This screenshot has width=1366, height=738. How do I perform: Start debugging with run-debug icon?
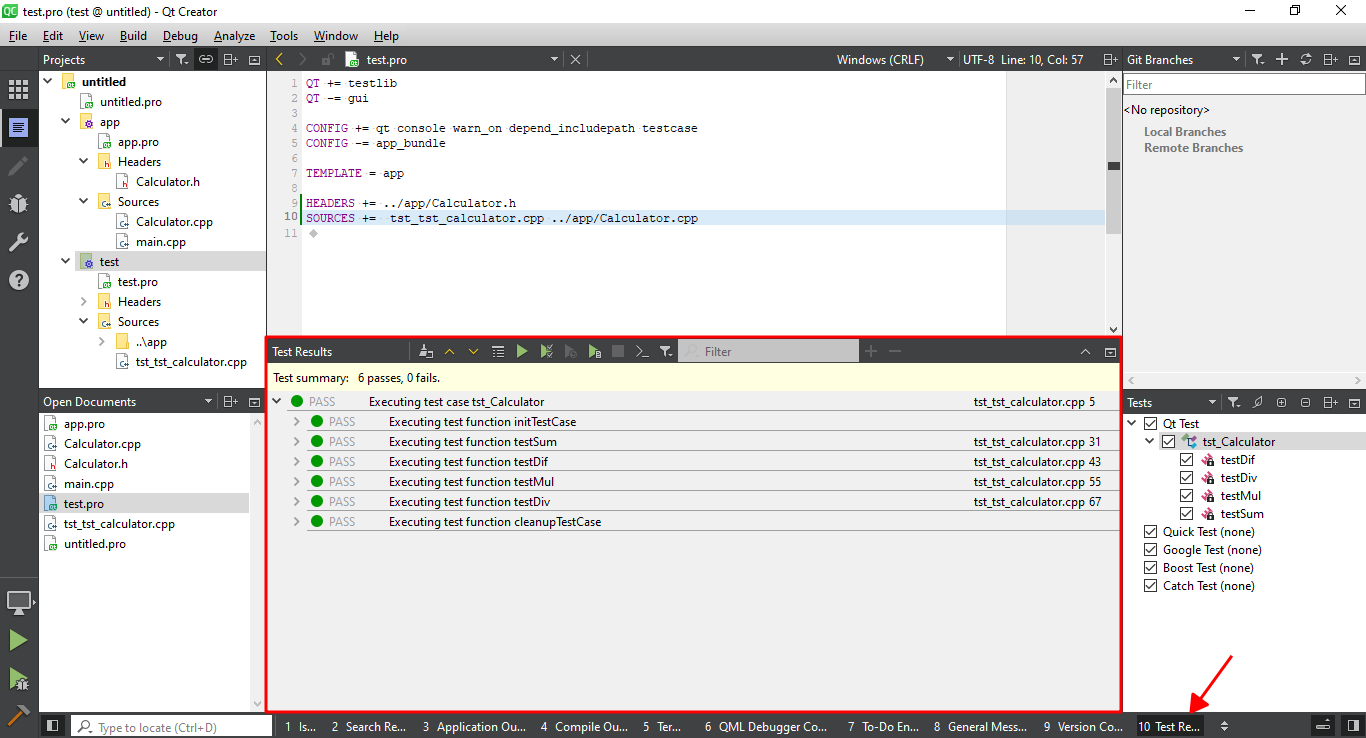tap(18, 679)
